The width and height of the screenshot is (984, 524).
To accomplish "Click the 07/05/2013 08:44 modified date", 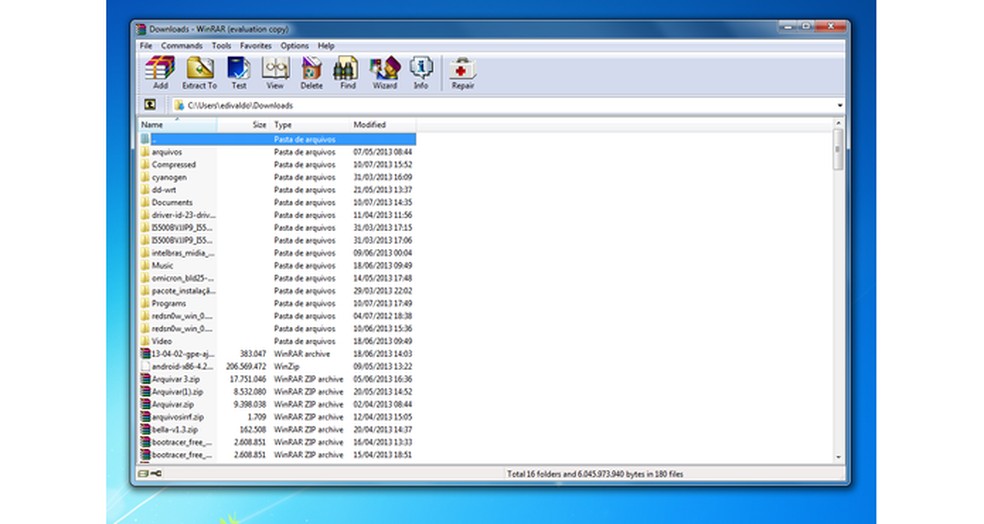I will click(x=383, y=152).
